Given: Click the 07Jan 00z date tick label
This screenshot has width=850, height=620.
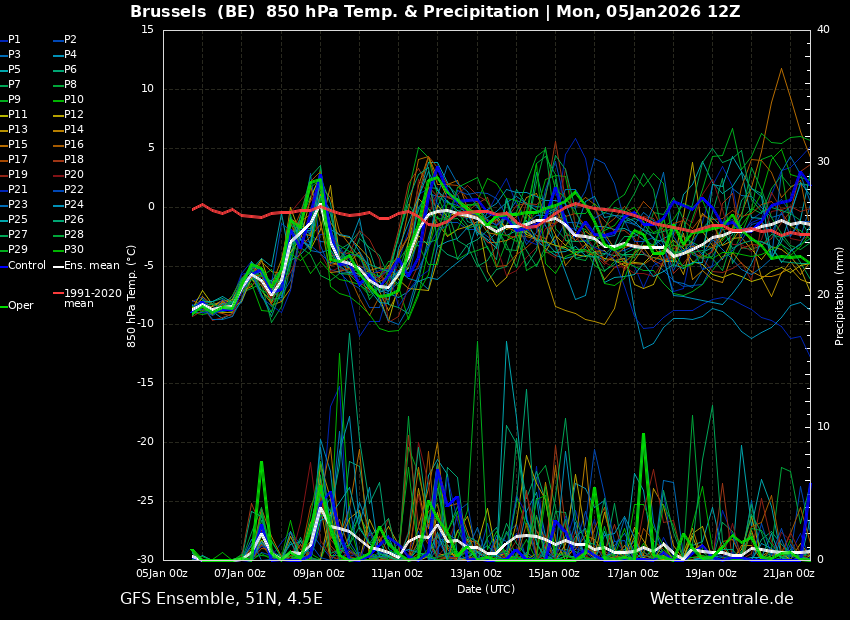Looking at the screenshot, I should click(240, 573).
